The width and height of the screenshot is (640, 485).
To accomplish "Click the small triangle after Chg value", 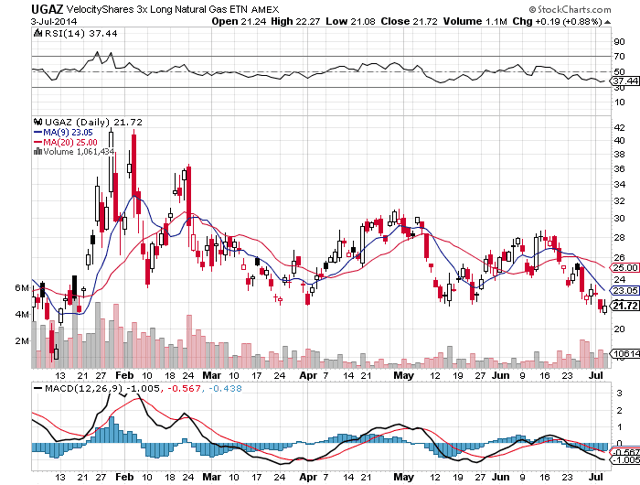I will (x=607, y=22).
